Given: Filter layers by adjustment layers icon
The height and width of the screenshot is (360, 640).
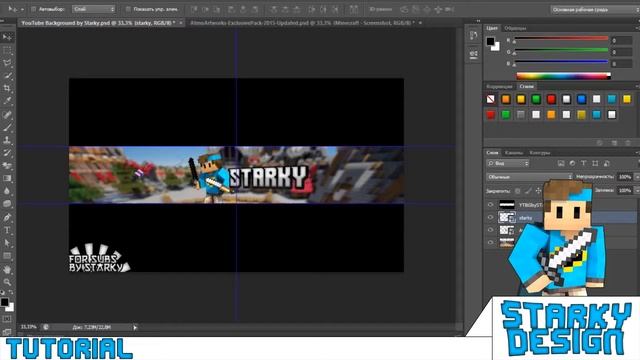Looking at the screenshot, I should coord(572,163).
